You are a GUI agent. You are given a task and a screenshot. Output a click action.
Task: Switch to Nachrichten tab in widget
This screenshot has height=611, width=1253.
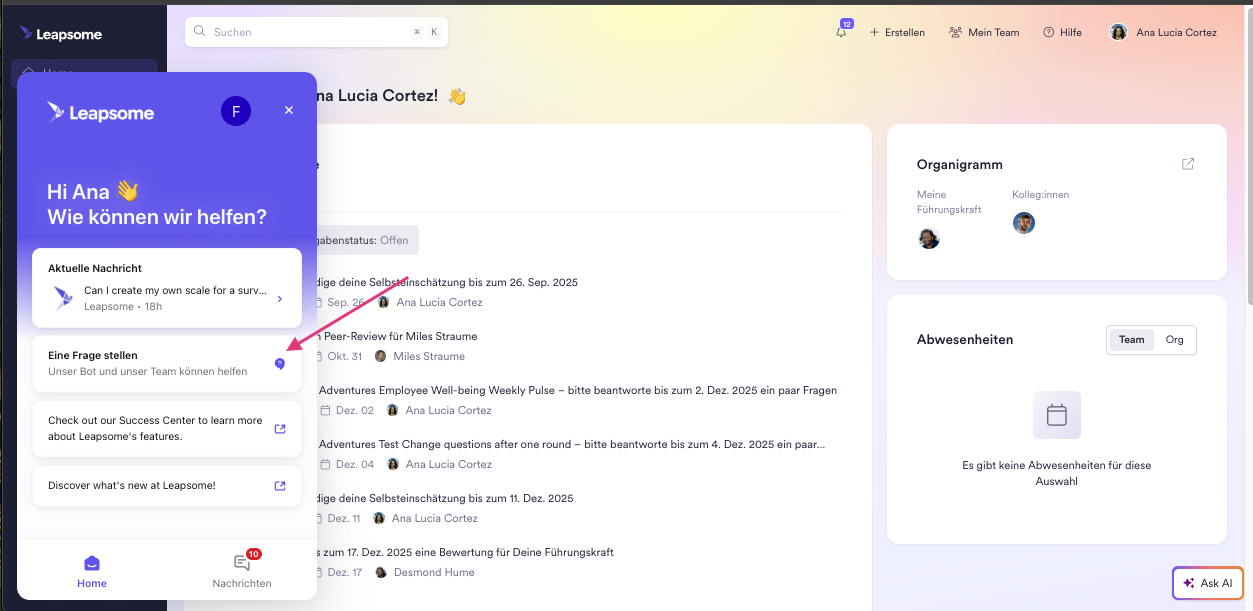coord(242,571)
